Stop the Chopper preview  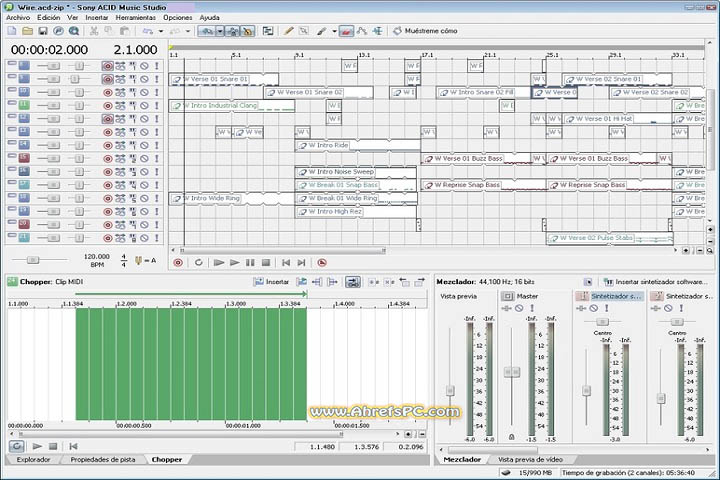tap(53, 446)
